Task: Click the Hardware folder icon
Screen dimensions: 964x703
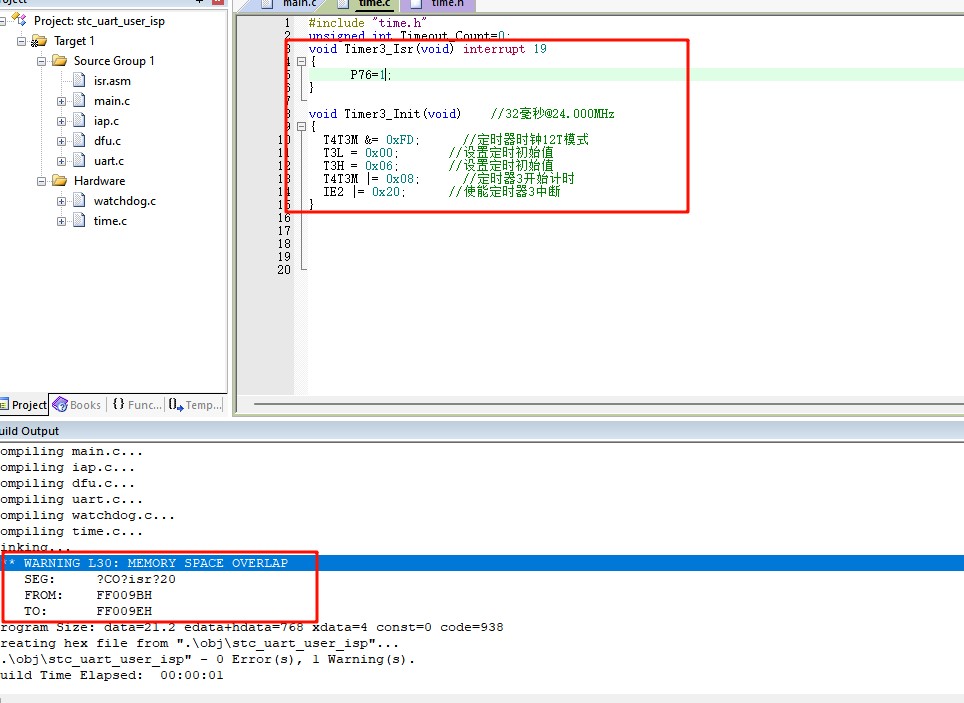Action: point(60,180)
